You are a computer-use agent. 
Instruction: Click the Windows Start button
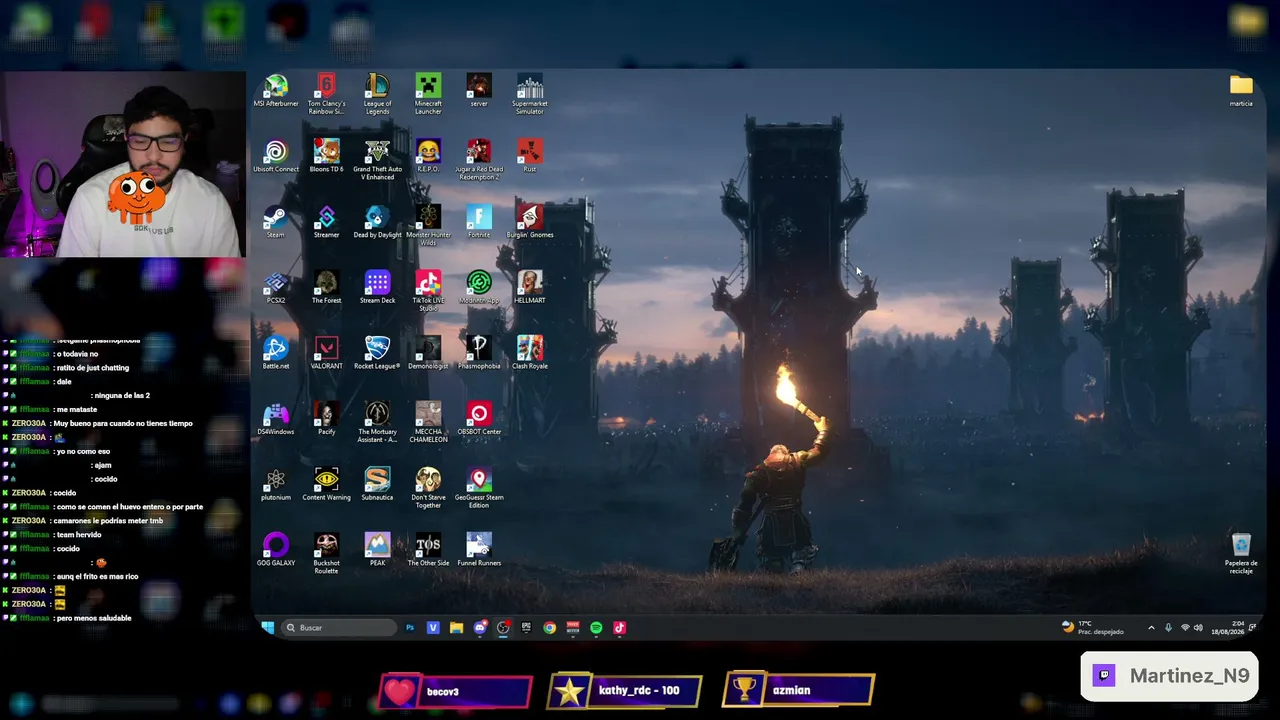(x=267, y=628)
